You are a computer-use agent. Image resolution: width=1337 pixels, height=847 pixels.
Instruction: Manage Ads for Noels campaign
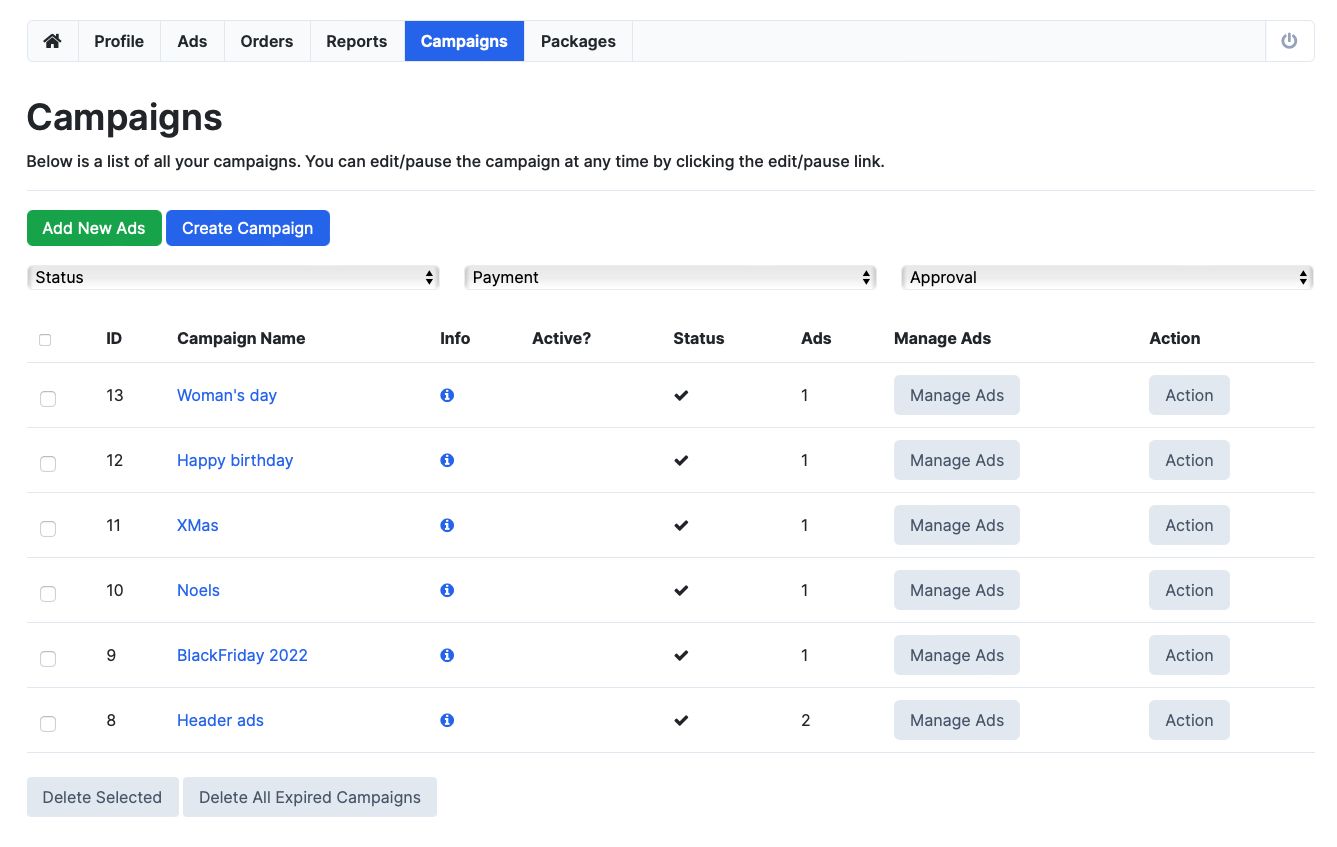(x=957, y=590)
